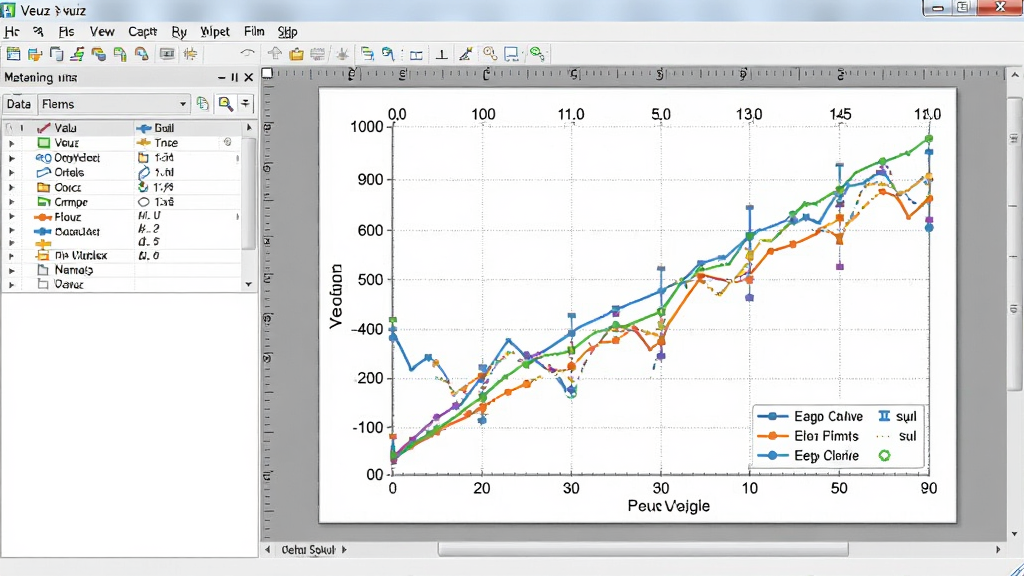
Task: Select the Oehm Solul page tab
Action: pos(308,550)
